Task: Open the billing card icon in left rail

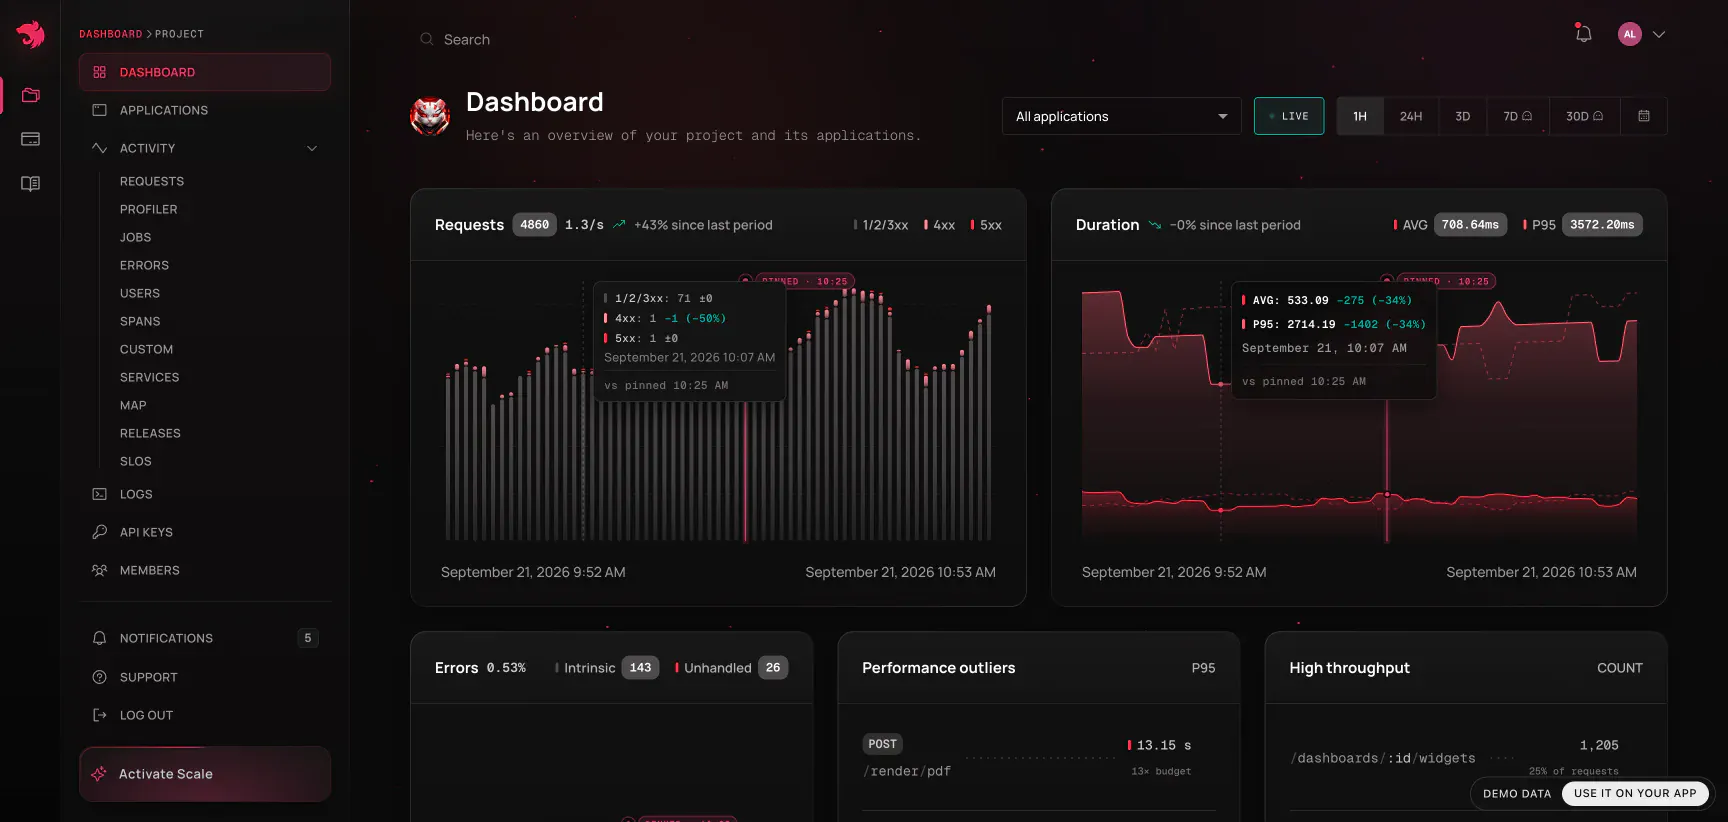Action: click(x=31, y=139)
